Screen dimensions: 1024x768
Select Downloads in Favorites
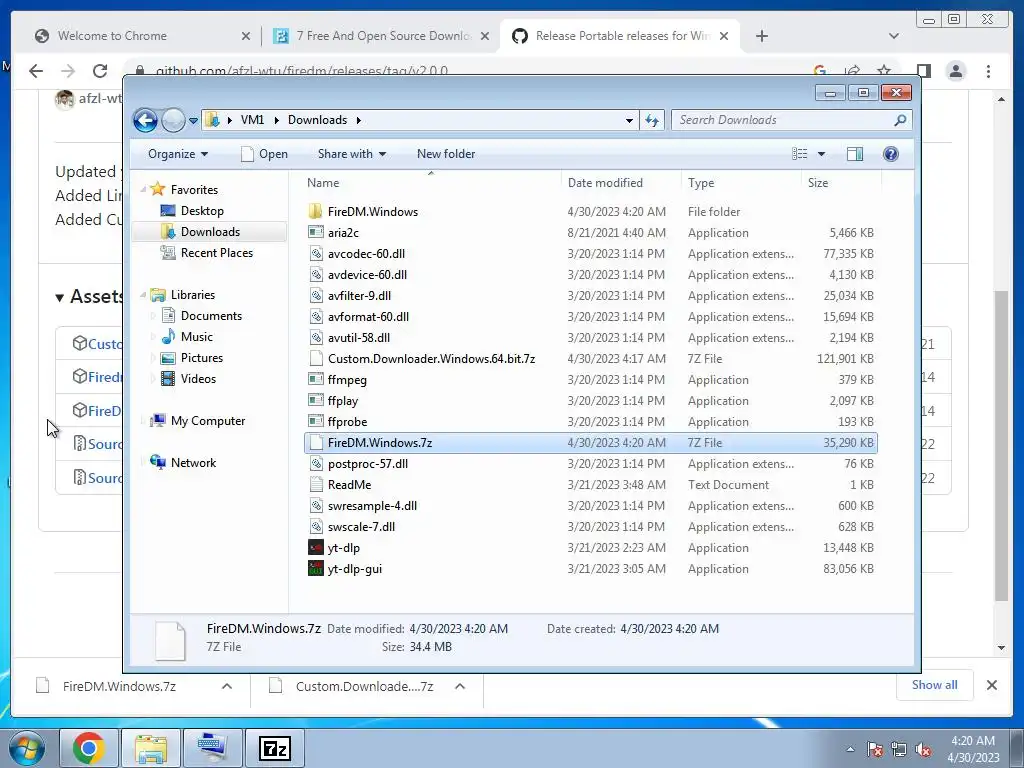210,232
